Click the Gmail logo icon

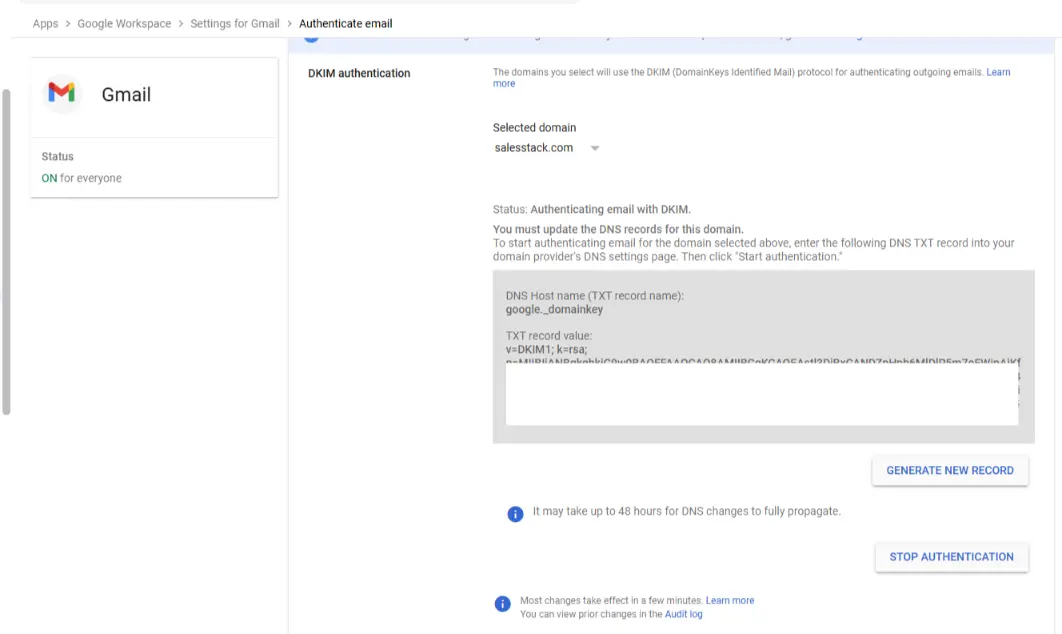[62, 93]
